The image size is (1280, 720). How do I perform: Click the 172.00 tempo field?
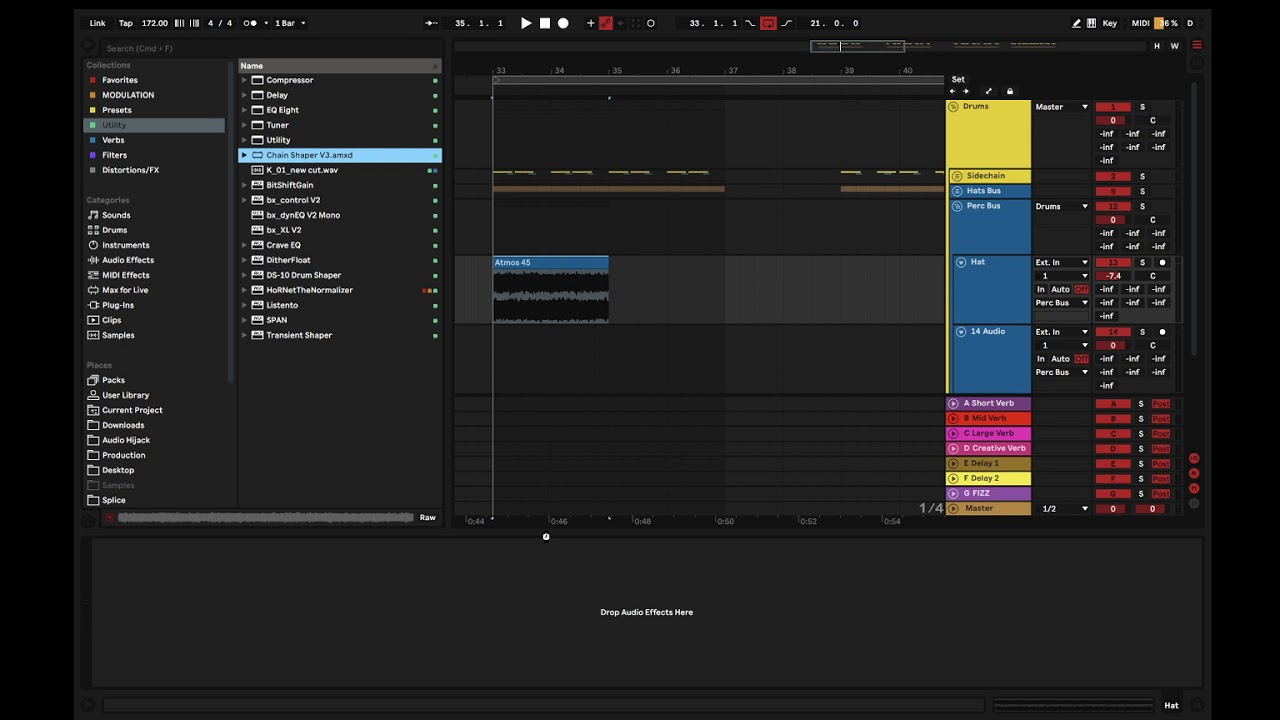155,23
